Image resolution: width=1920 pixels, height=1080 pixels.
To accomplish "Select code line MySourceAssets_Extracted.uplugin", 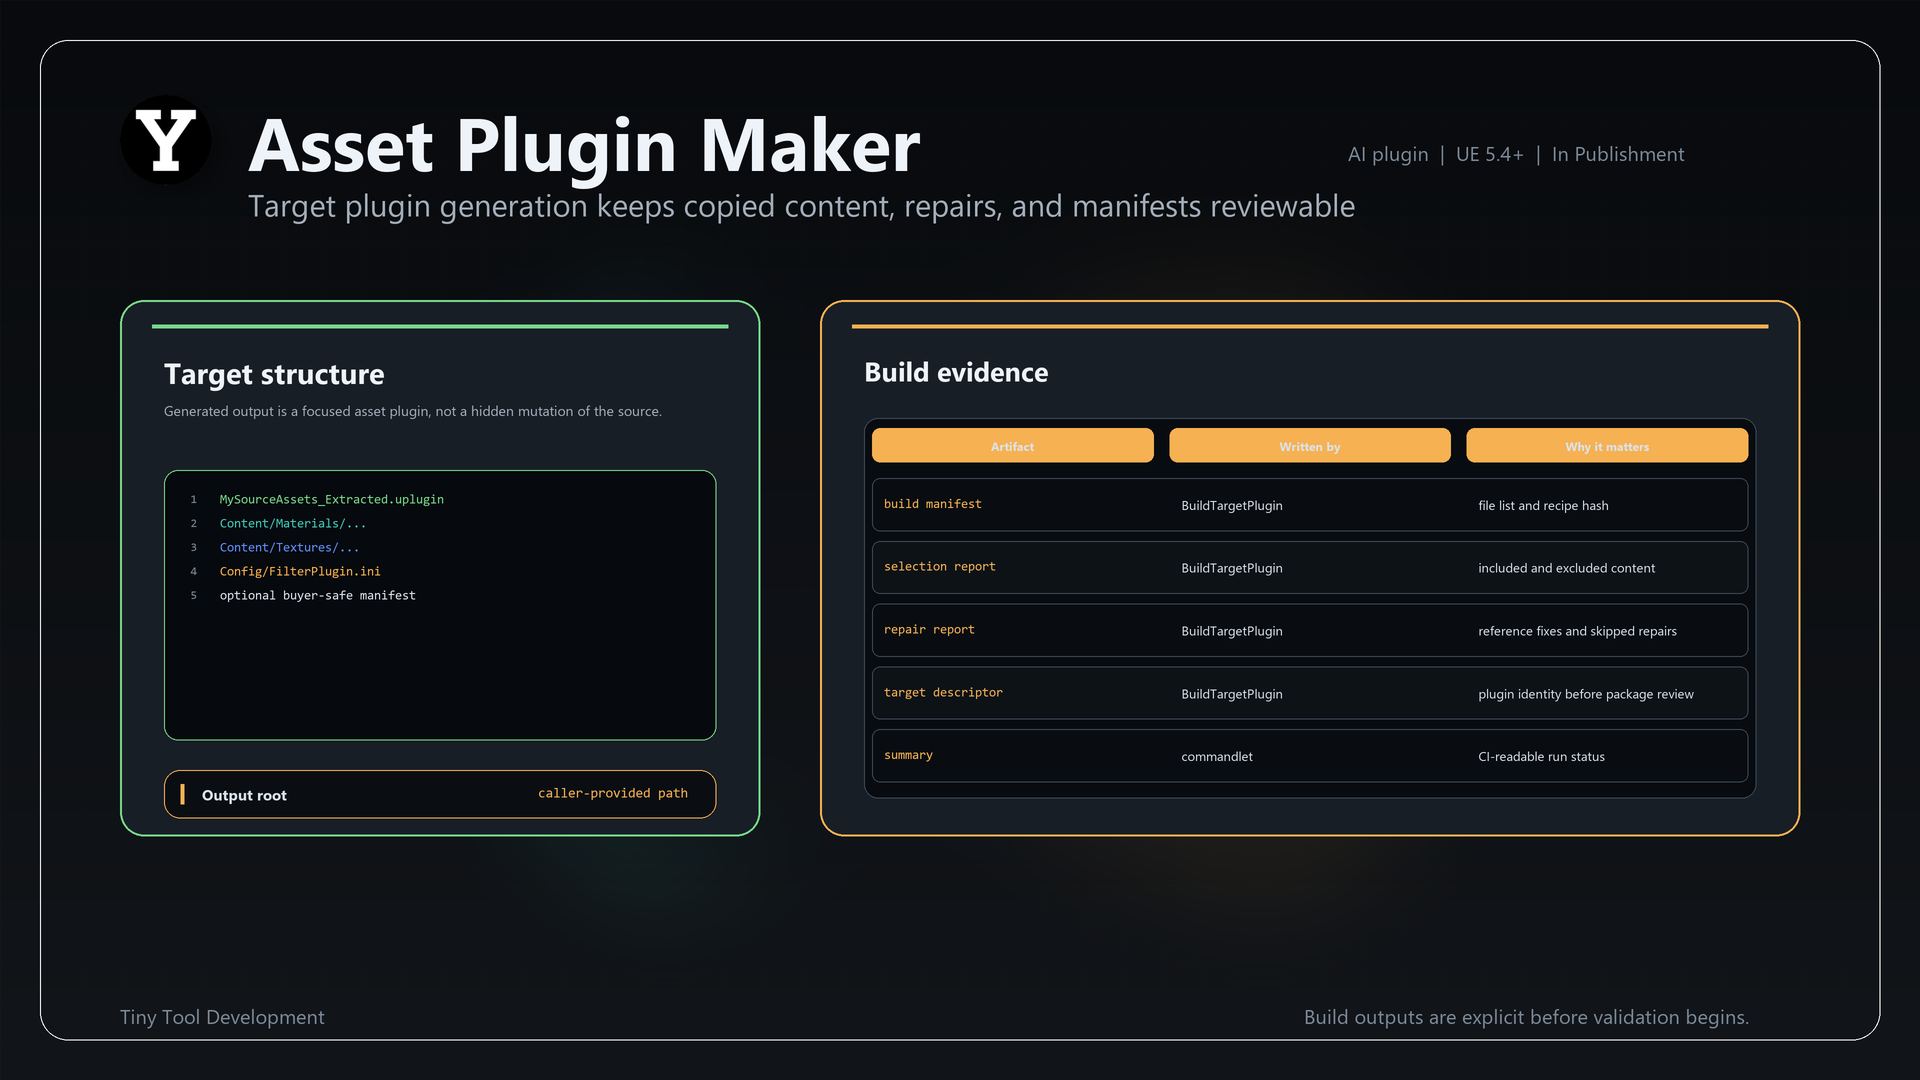I will (331, 499).
